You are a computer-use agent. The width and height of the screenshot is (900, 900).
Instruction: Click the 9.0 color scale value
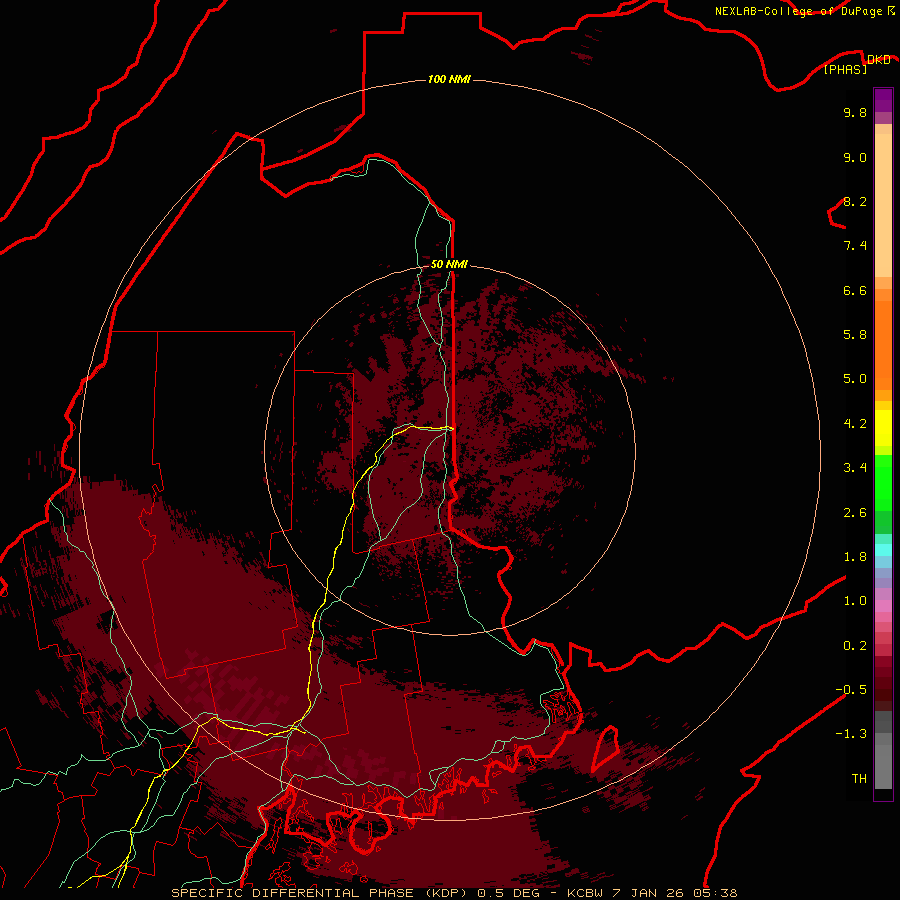point(855,157)
